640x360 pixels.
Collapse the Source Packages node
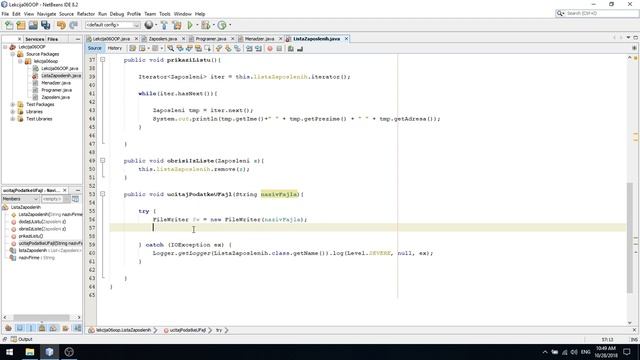[13, 54]
